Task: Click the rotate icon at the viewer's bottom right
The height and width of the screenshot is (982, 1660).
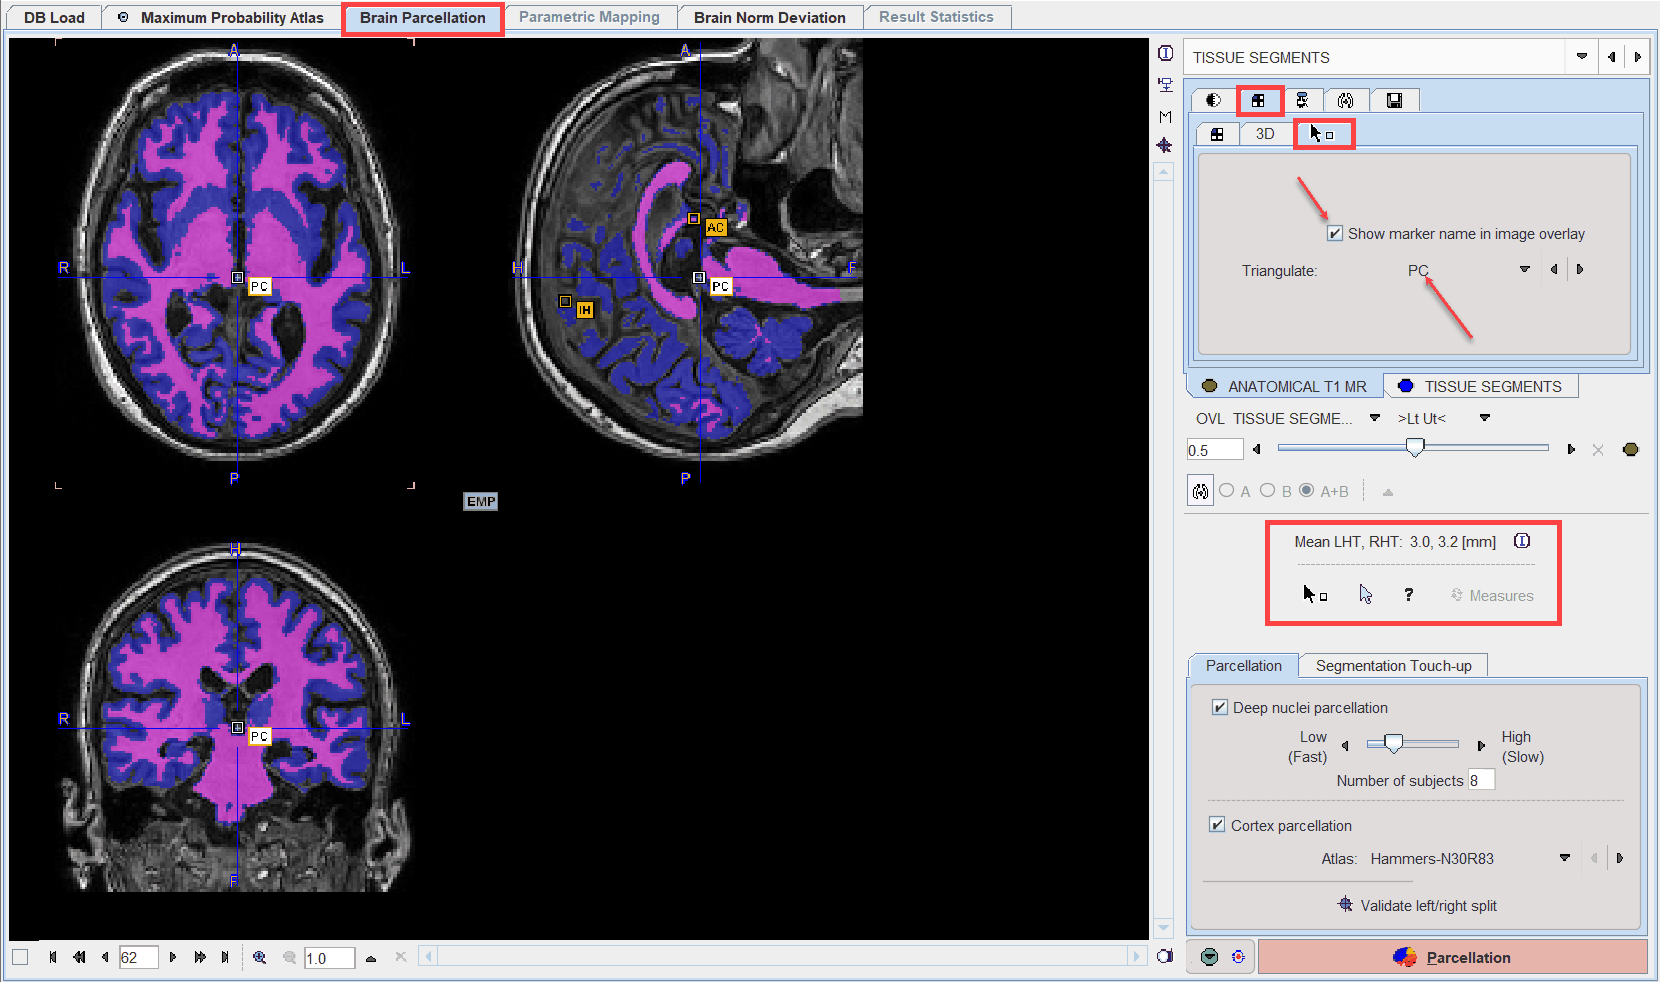Action: tap(1164, 956)
